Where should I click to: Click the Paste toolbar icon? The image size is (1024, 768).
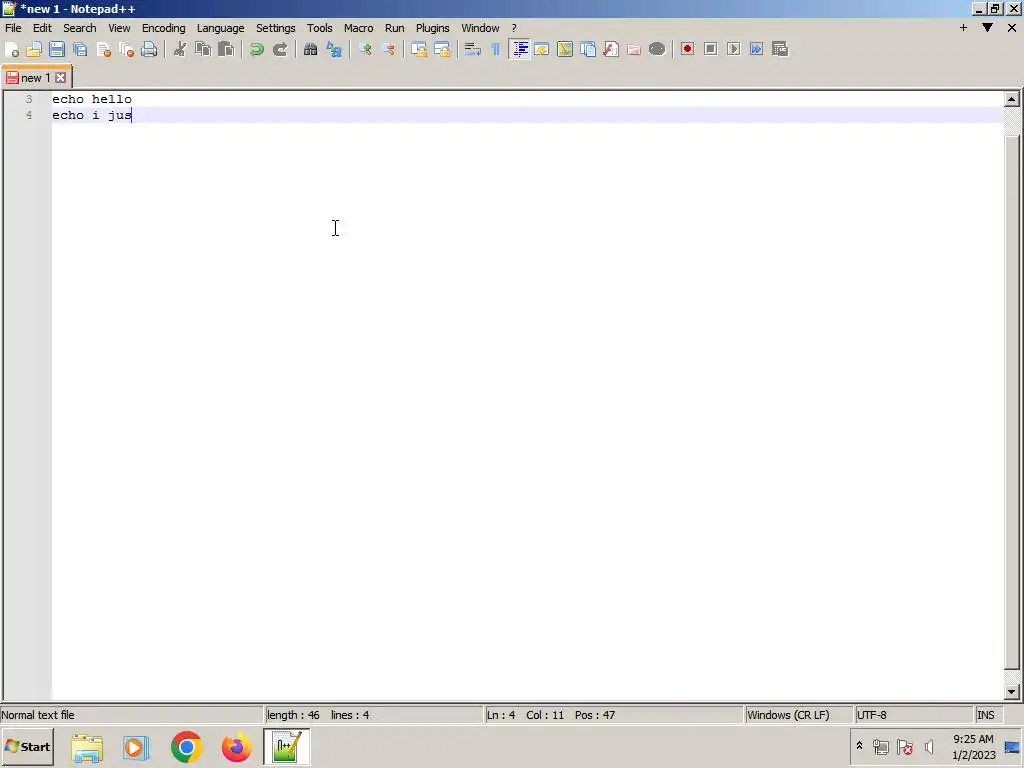point(226,50)
